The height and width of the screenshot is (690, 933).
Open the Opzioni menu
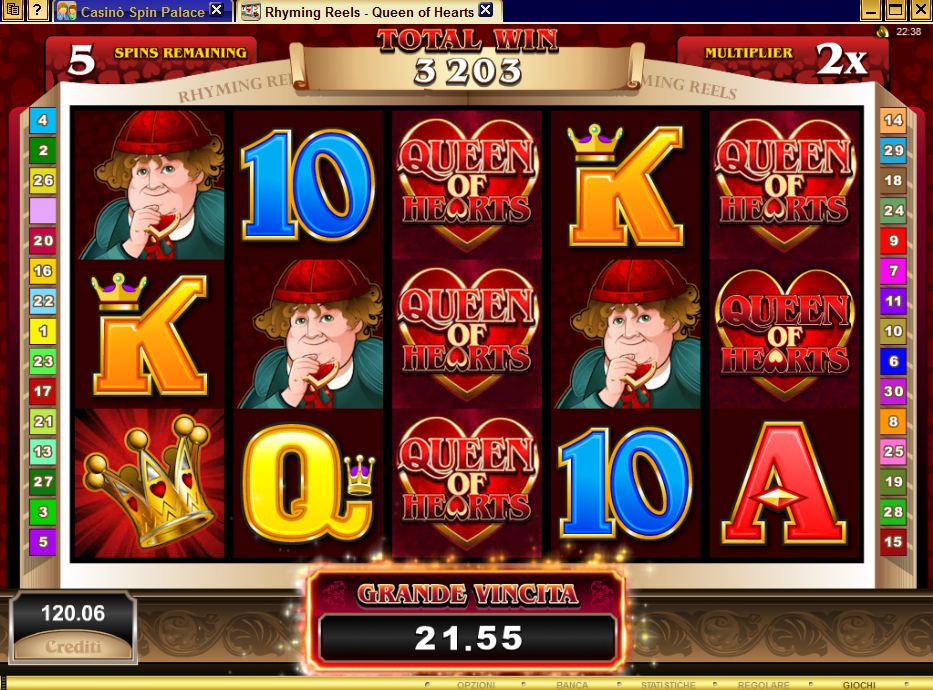point(475,685)
